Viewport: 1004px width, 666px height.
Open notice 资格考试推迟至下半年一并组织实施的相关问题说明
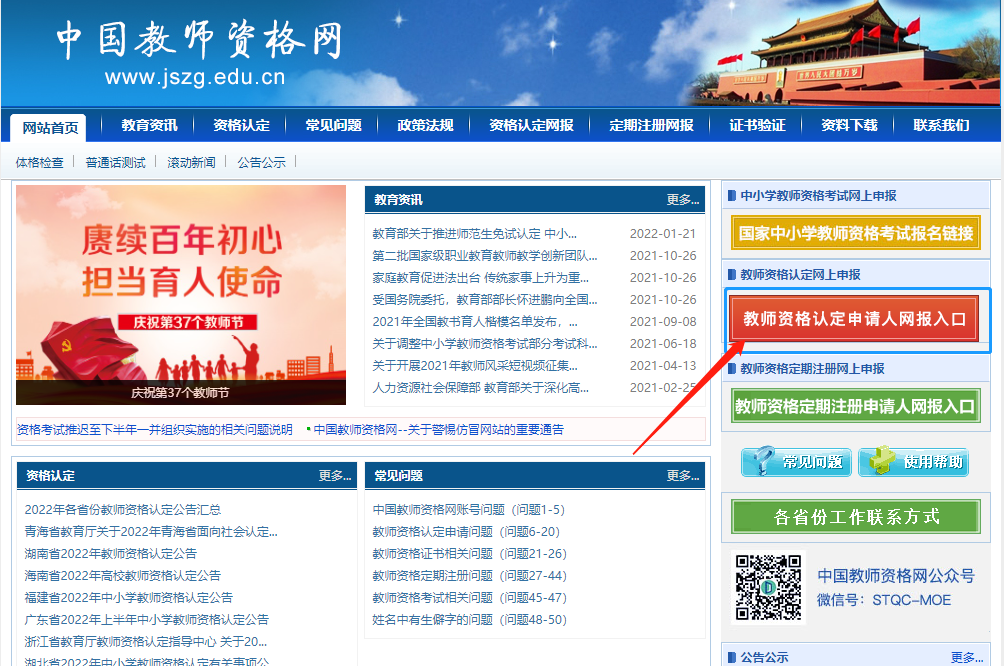coord(154,430)
